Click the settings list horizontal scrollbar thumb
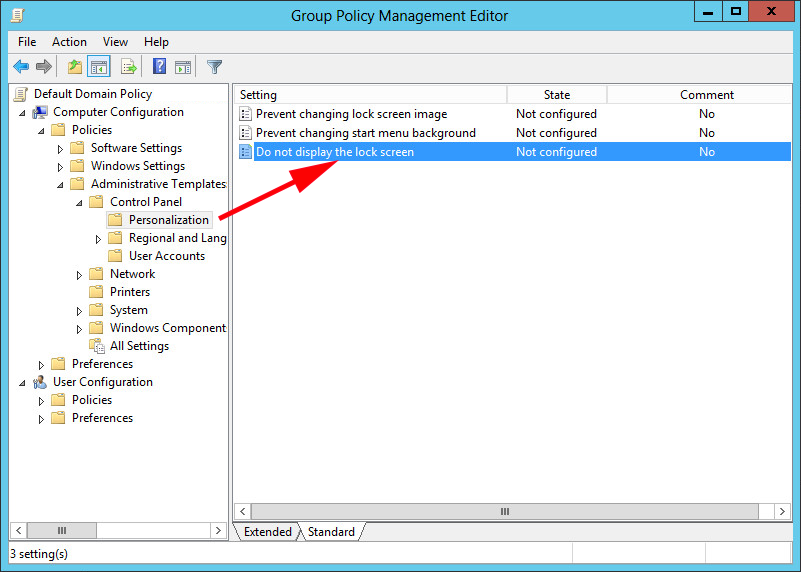Image resolution: width=801 pixels, height=572 pixels. pos(505,511)
